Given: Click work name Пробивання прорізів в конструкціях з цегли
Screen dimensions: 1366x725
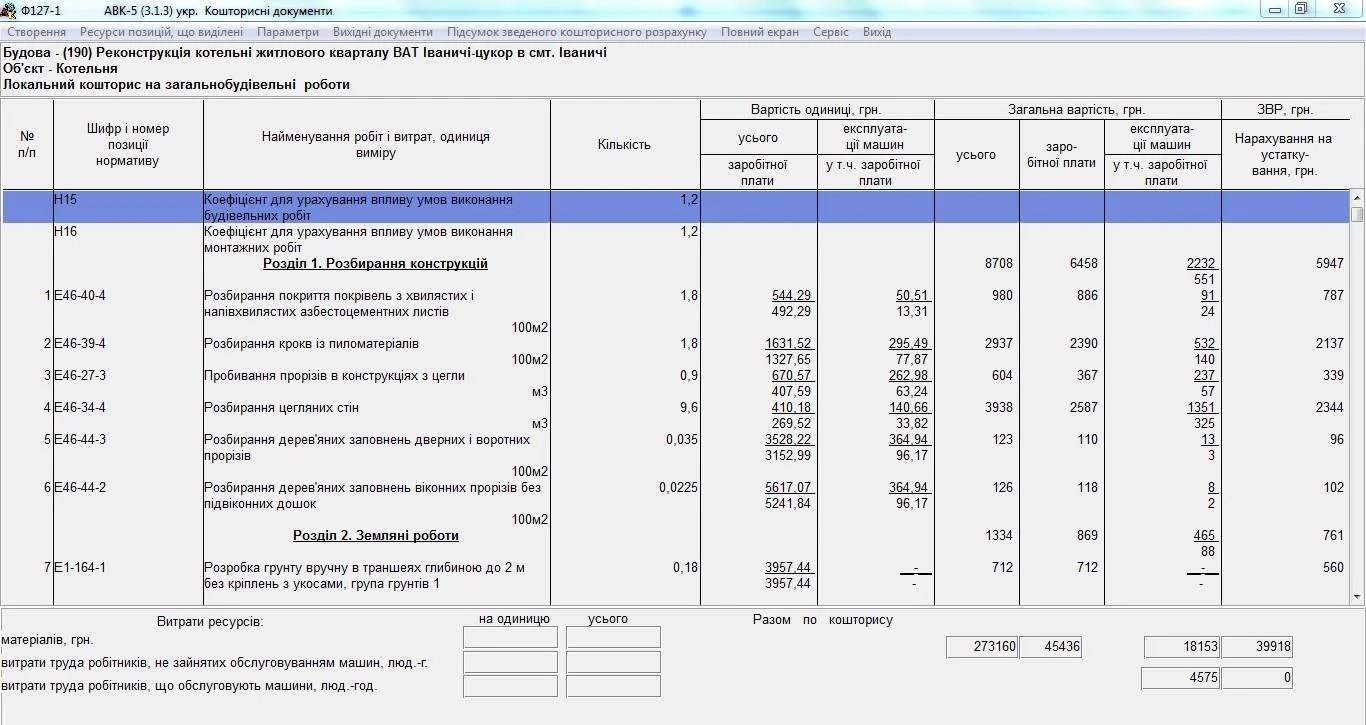Looking at the screenshot, I should point(334,376).
